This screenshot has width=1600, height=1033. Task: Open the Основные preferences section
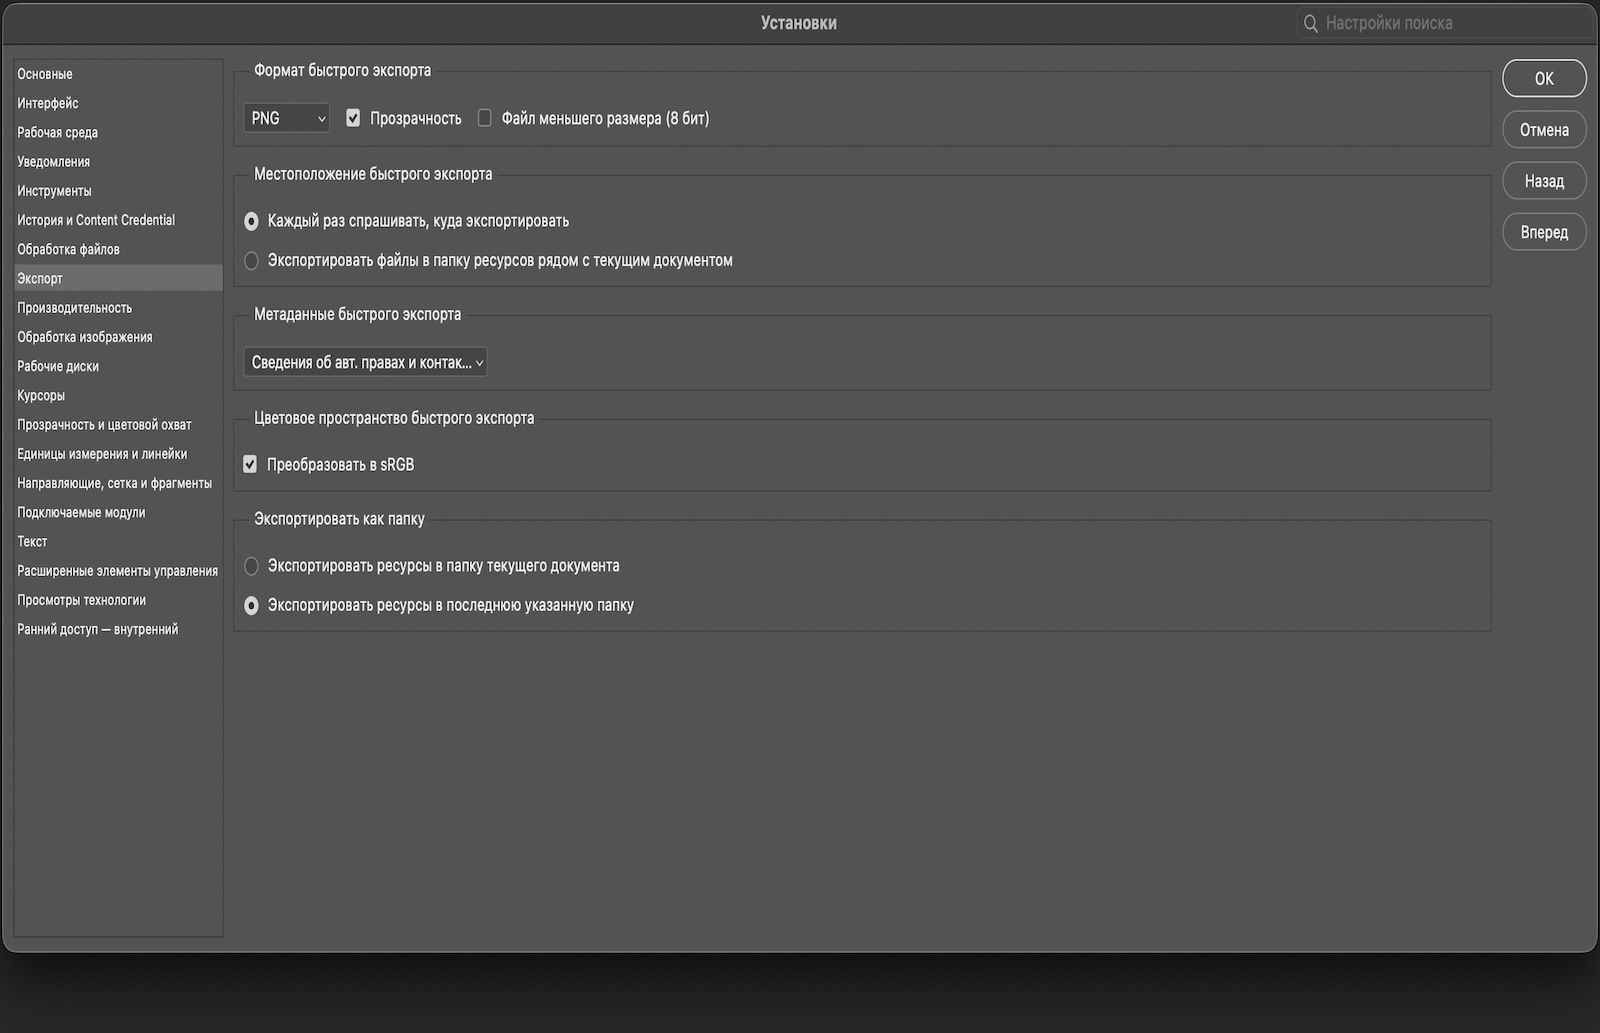coord(45,74)
